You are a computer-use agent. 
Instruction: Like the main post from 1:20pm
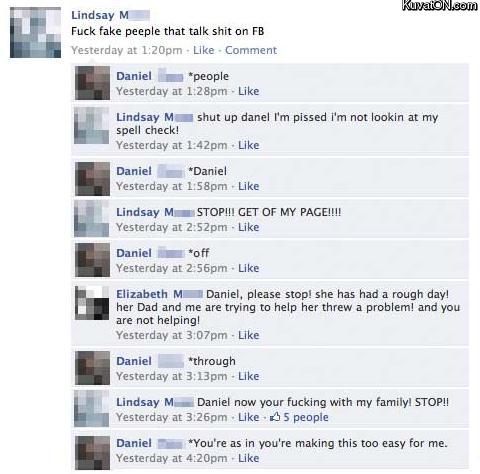[203, 50]
